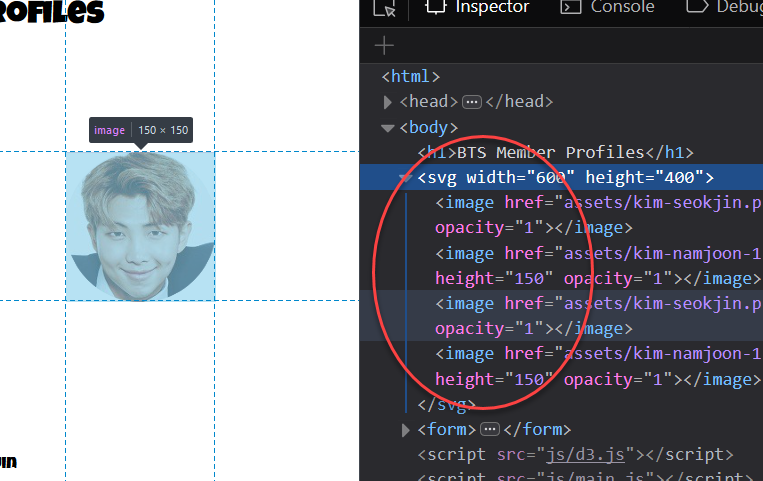Select the h1 BTS Member Profiles node
Screen dimensions: 763x481
pyautogui.click(x=555, y=152)
